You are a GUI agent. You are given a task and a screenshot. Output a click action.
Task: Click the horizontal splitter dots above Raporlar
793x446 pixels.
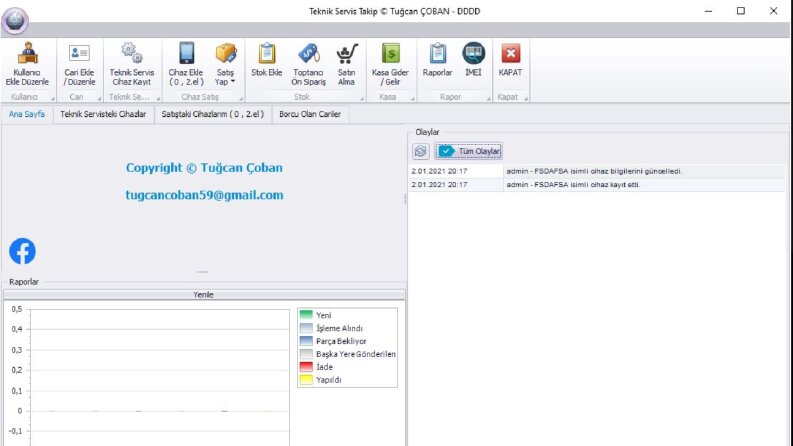[202, 272]
